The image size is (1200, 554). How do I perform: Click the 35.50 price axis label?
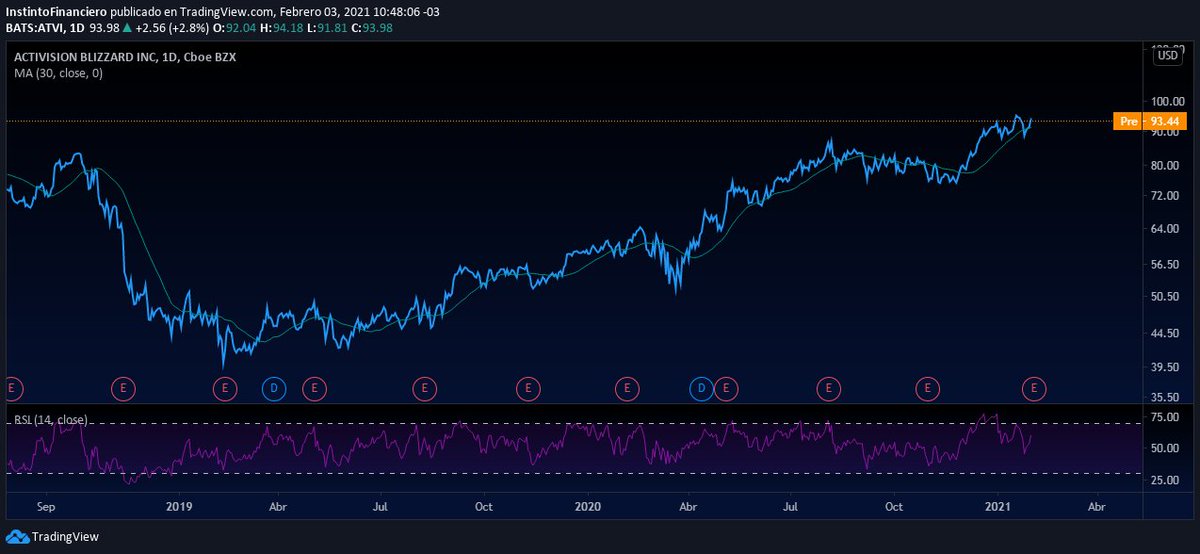pos(1166,397)
